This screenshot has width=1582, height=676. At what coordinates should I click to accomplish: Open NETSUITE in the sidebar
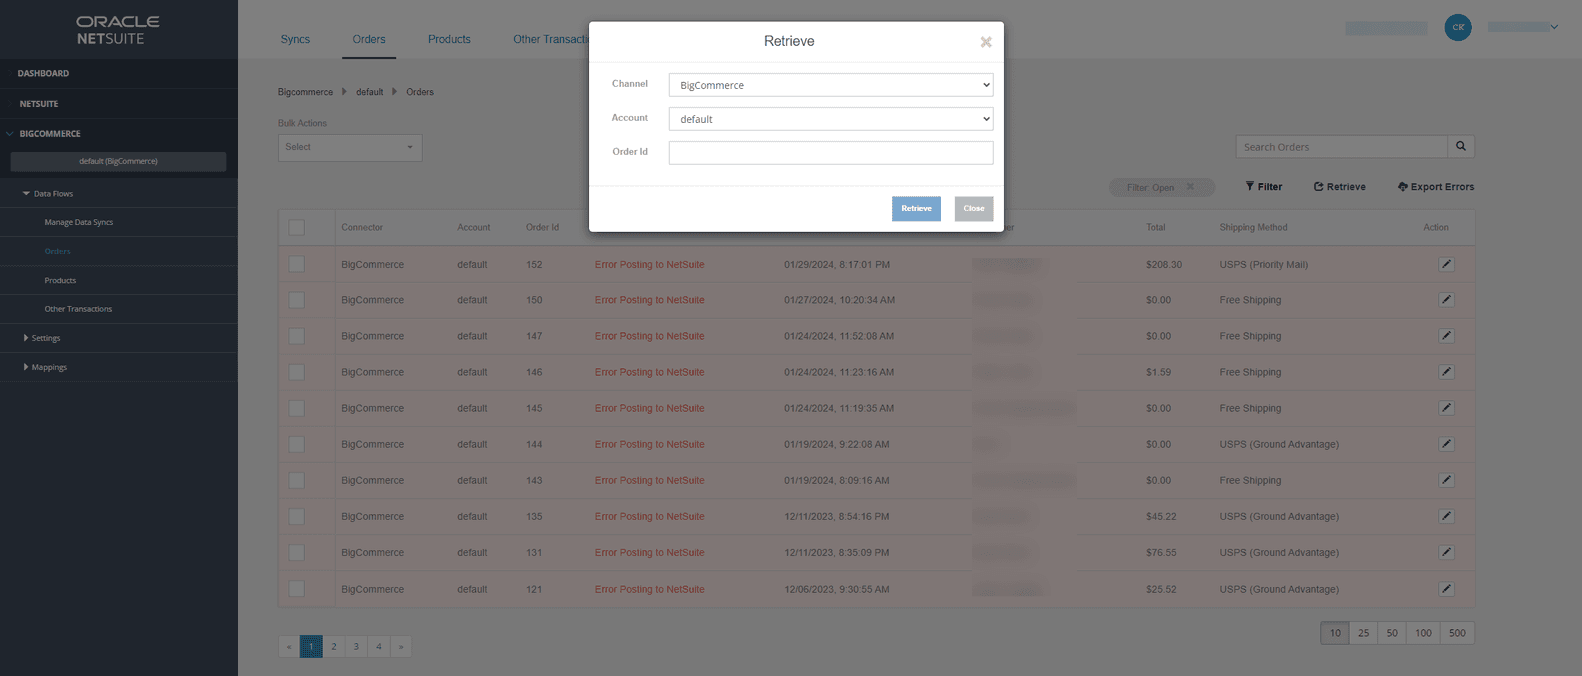click(39, 104)
